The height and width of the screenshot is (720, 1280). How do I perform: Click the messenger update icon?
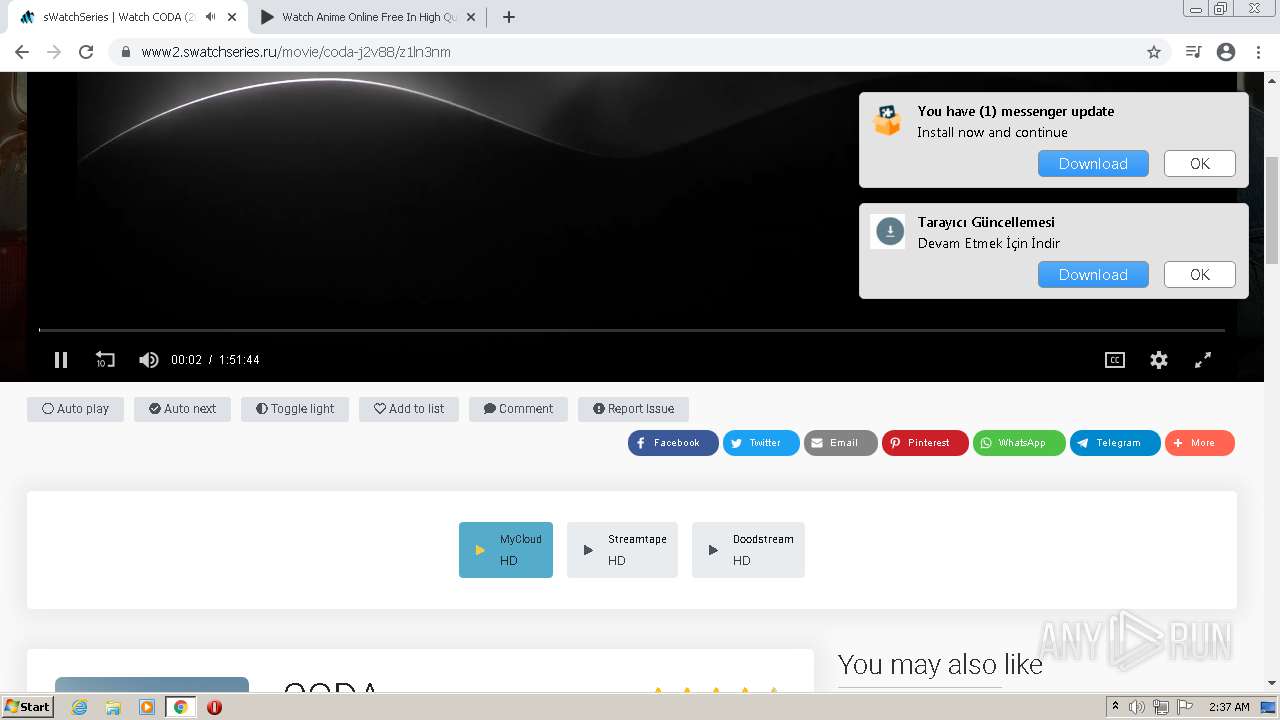(888, 121)
